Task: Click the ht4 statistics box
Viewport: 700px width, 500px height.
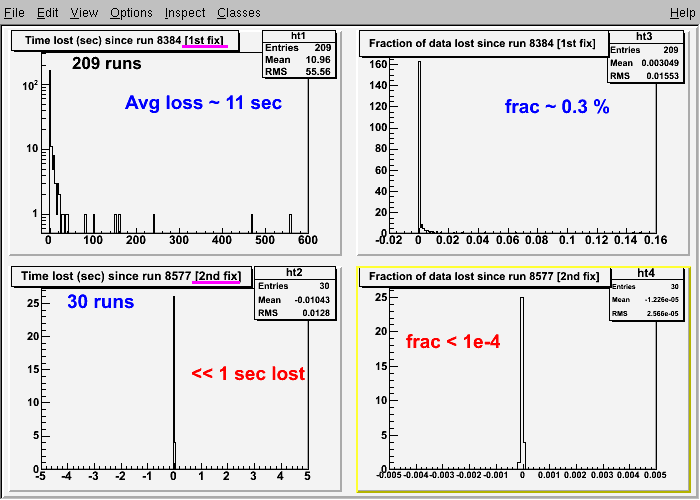Action: pyautogui.click(x=646, y=294)
